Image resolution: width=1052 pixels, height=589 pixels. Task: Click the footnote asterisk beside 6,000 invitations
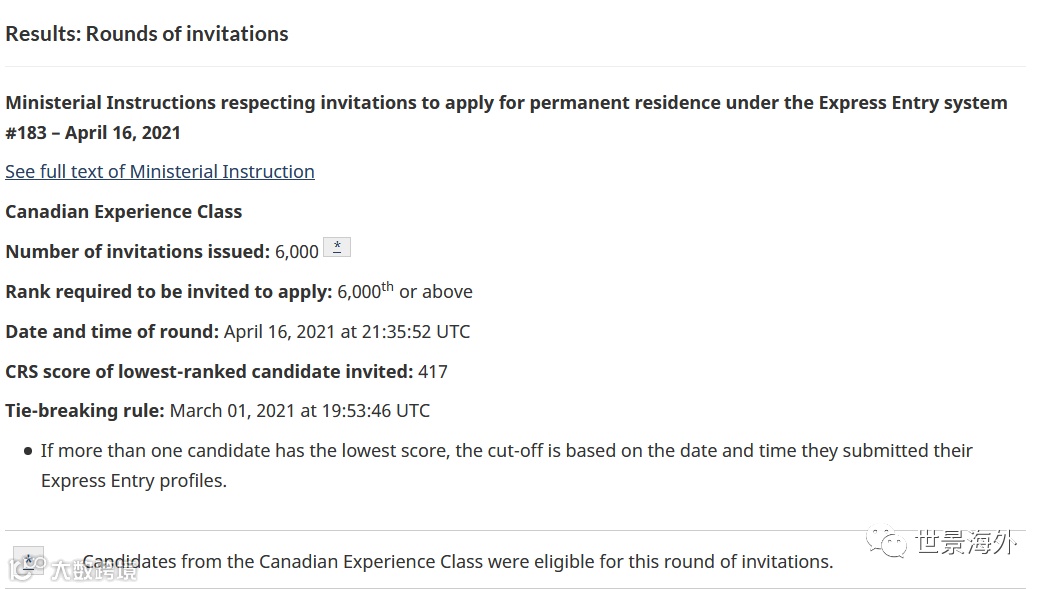[x=337, y=247]
